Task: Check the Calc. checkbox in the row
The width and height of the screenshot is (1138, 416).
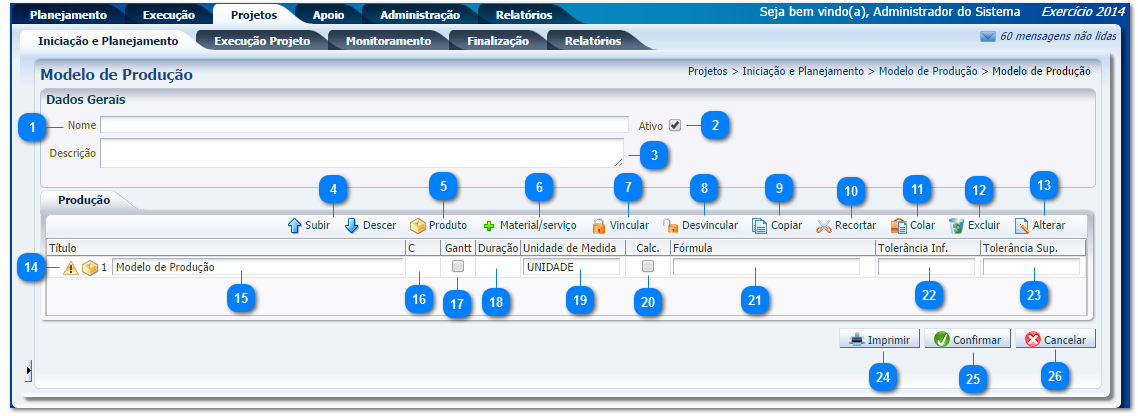Action: [x=648, y=267]
